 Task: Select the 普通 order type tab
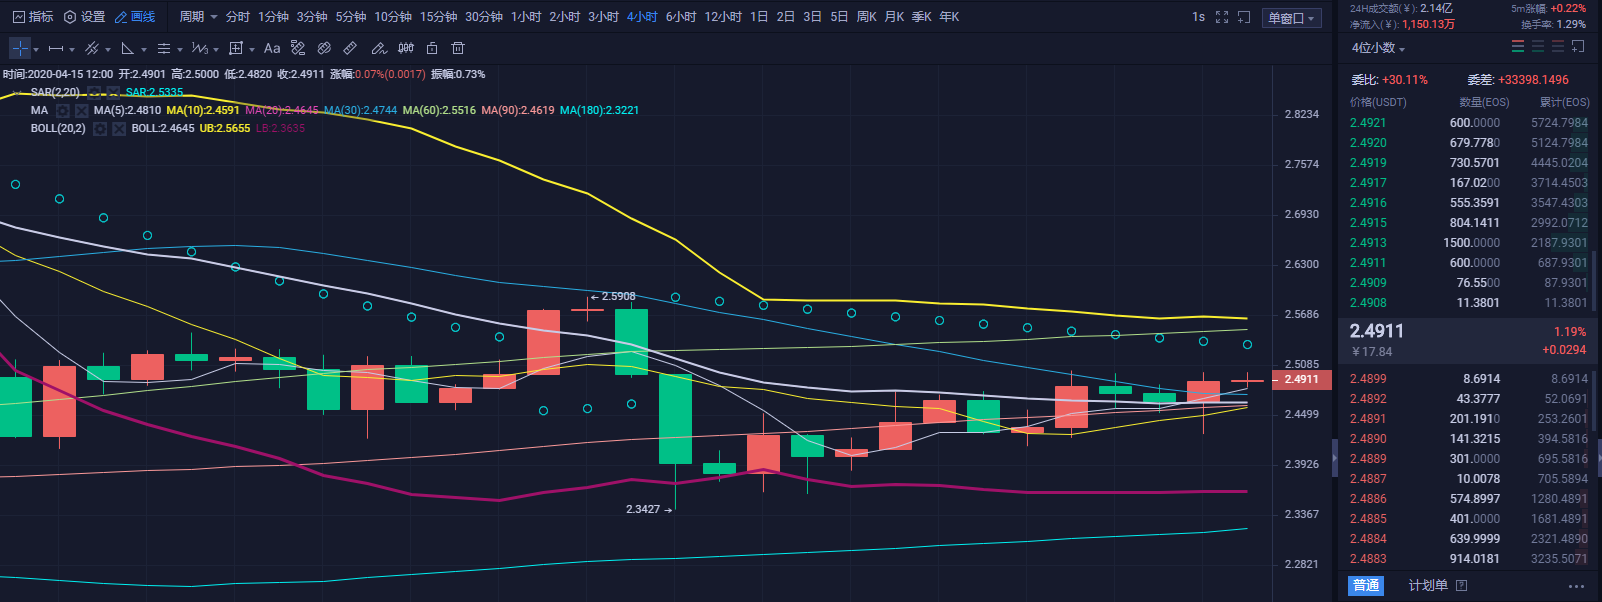pos(1366,585)
